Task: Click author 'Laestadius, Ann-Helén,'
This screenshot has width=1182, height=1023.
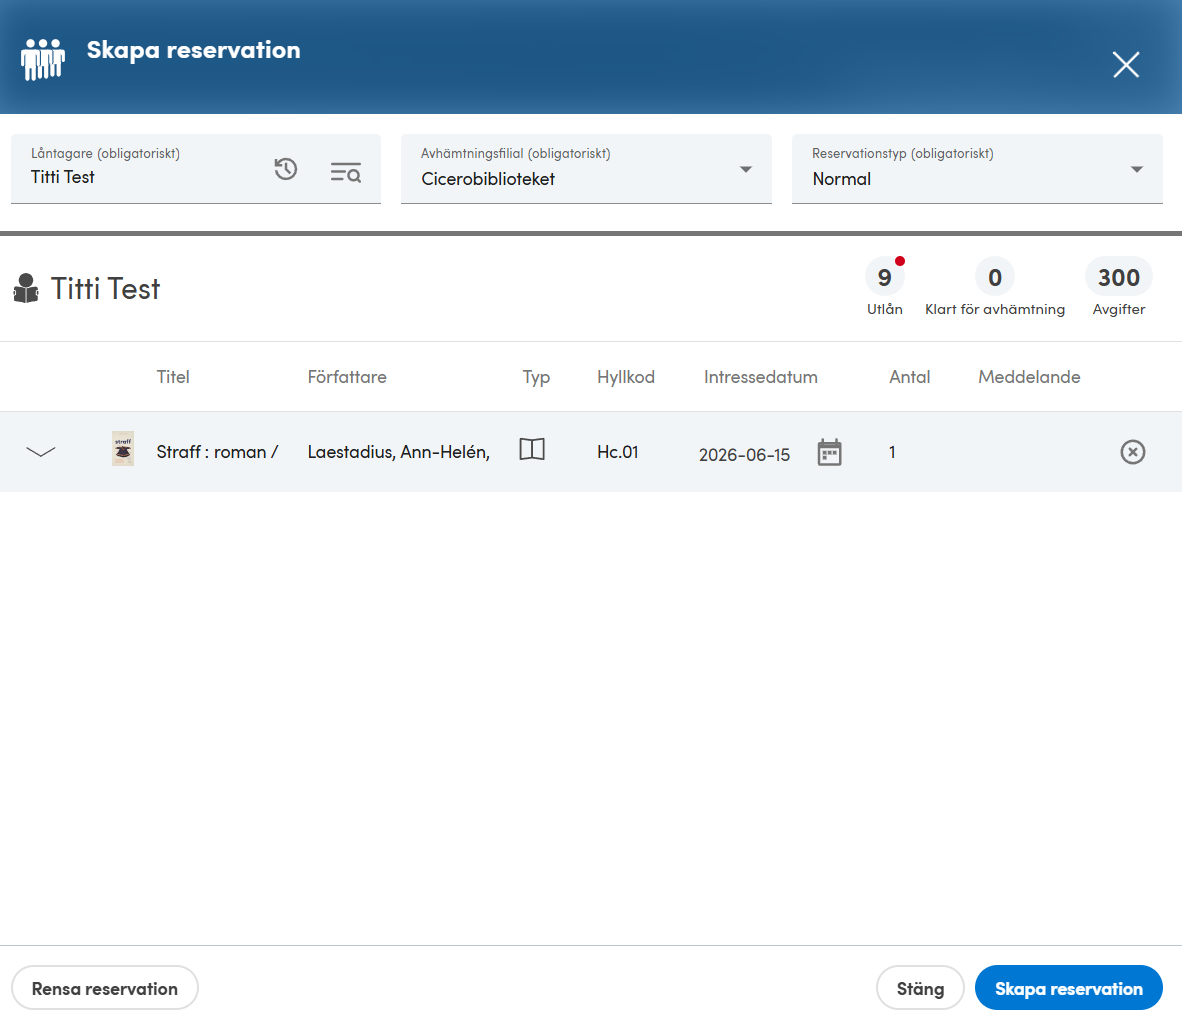Action: click(x=399, y=452)
